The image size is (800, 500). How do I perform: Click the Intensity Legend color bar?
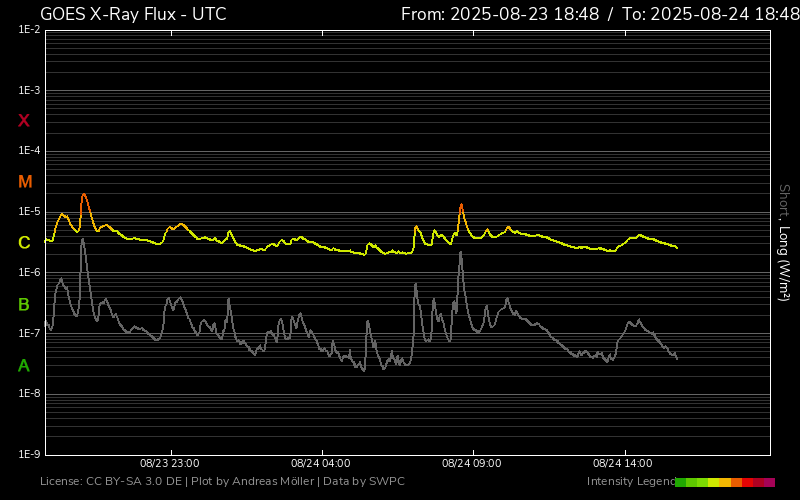(724, 482)
